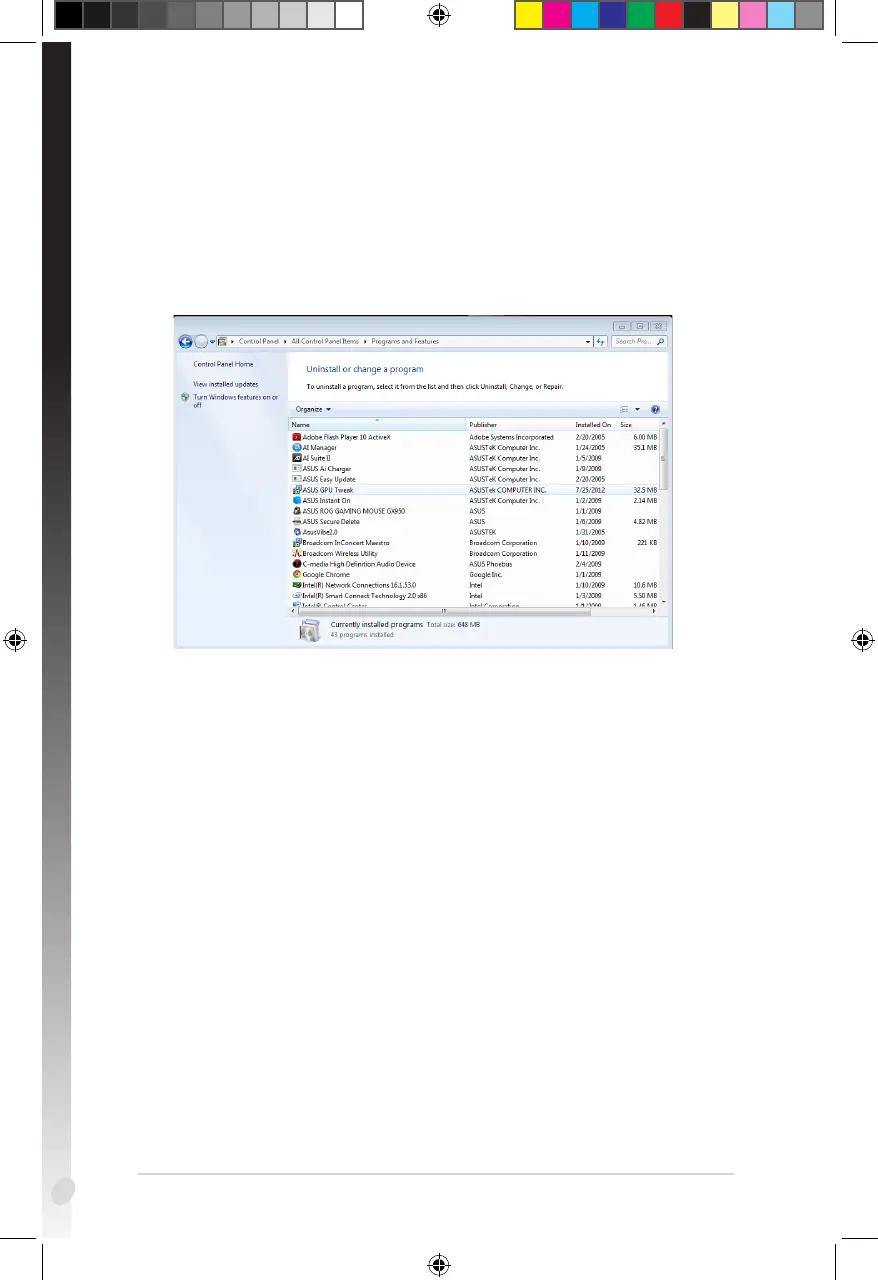Click the Adobe Flash Player program icon
878x1280 pixels.
[296, 437]
